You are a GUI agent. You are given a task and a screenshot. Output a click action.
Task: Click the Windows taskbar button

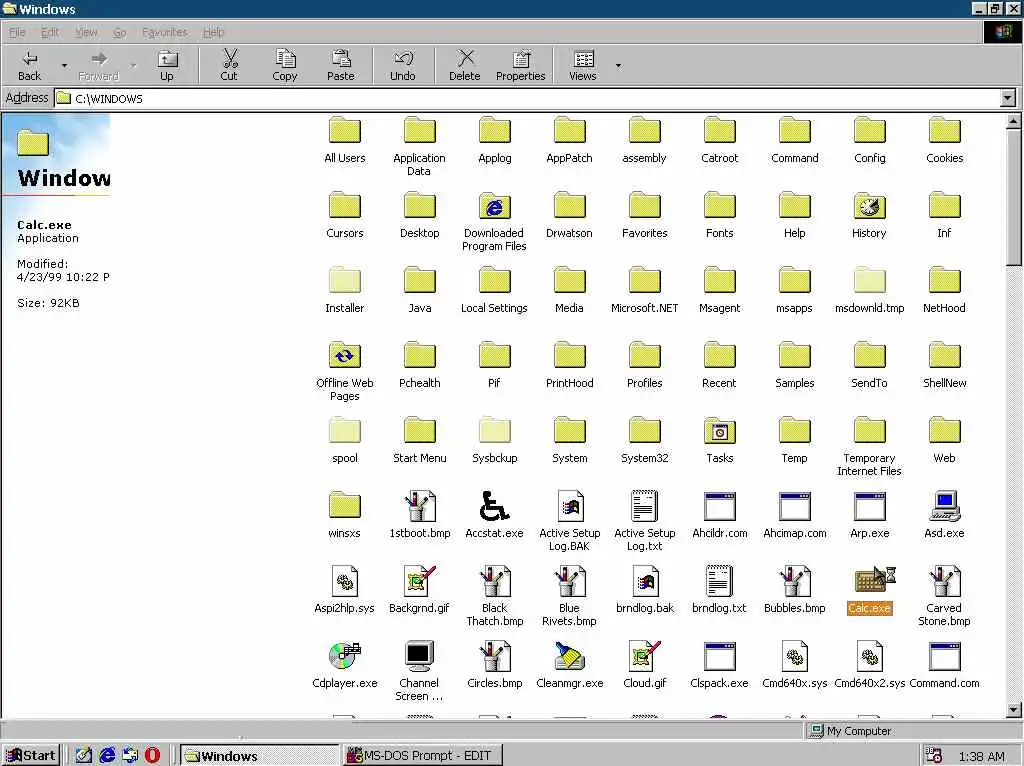click(259, 756)
